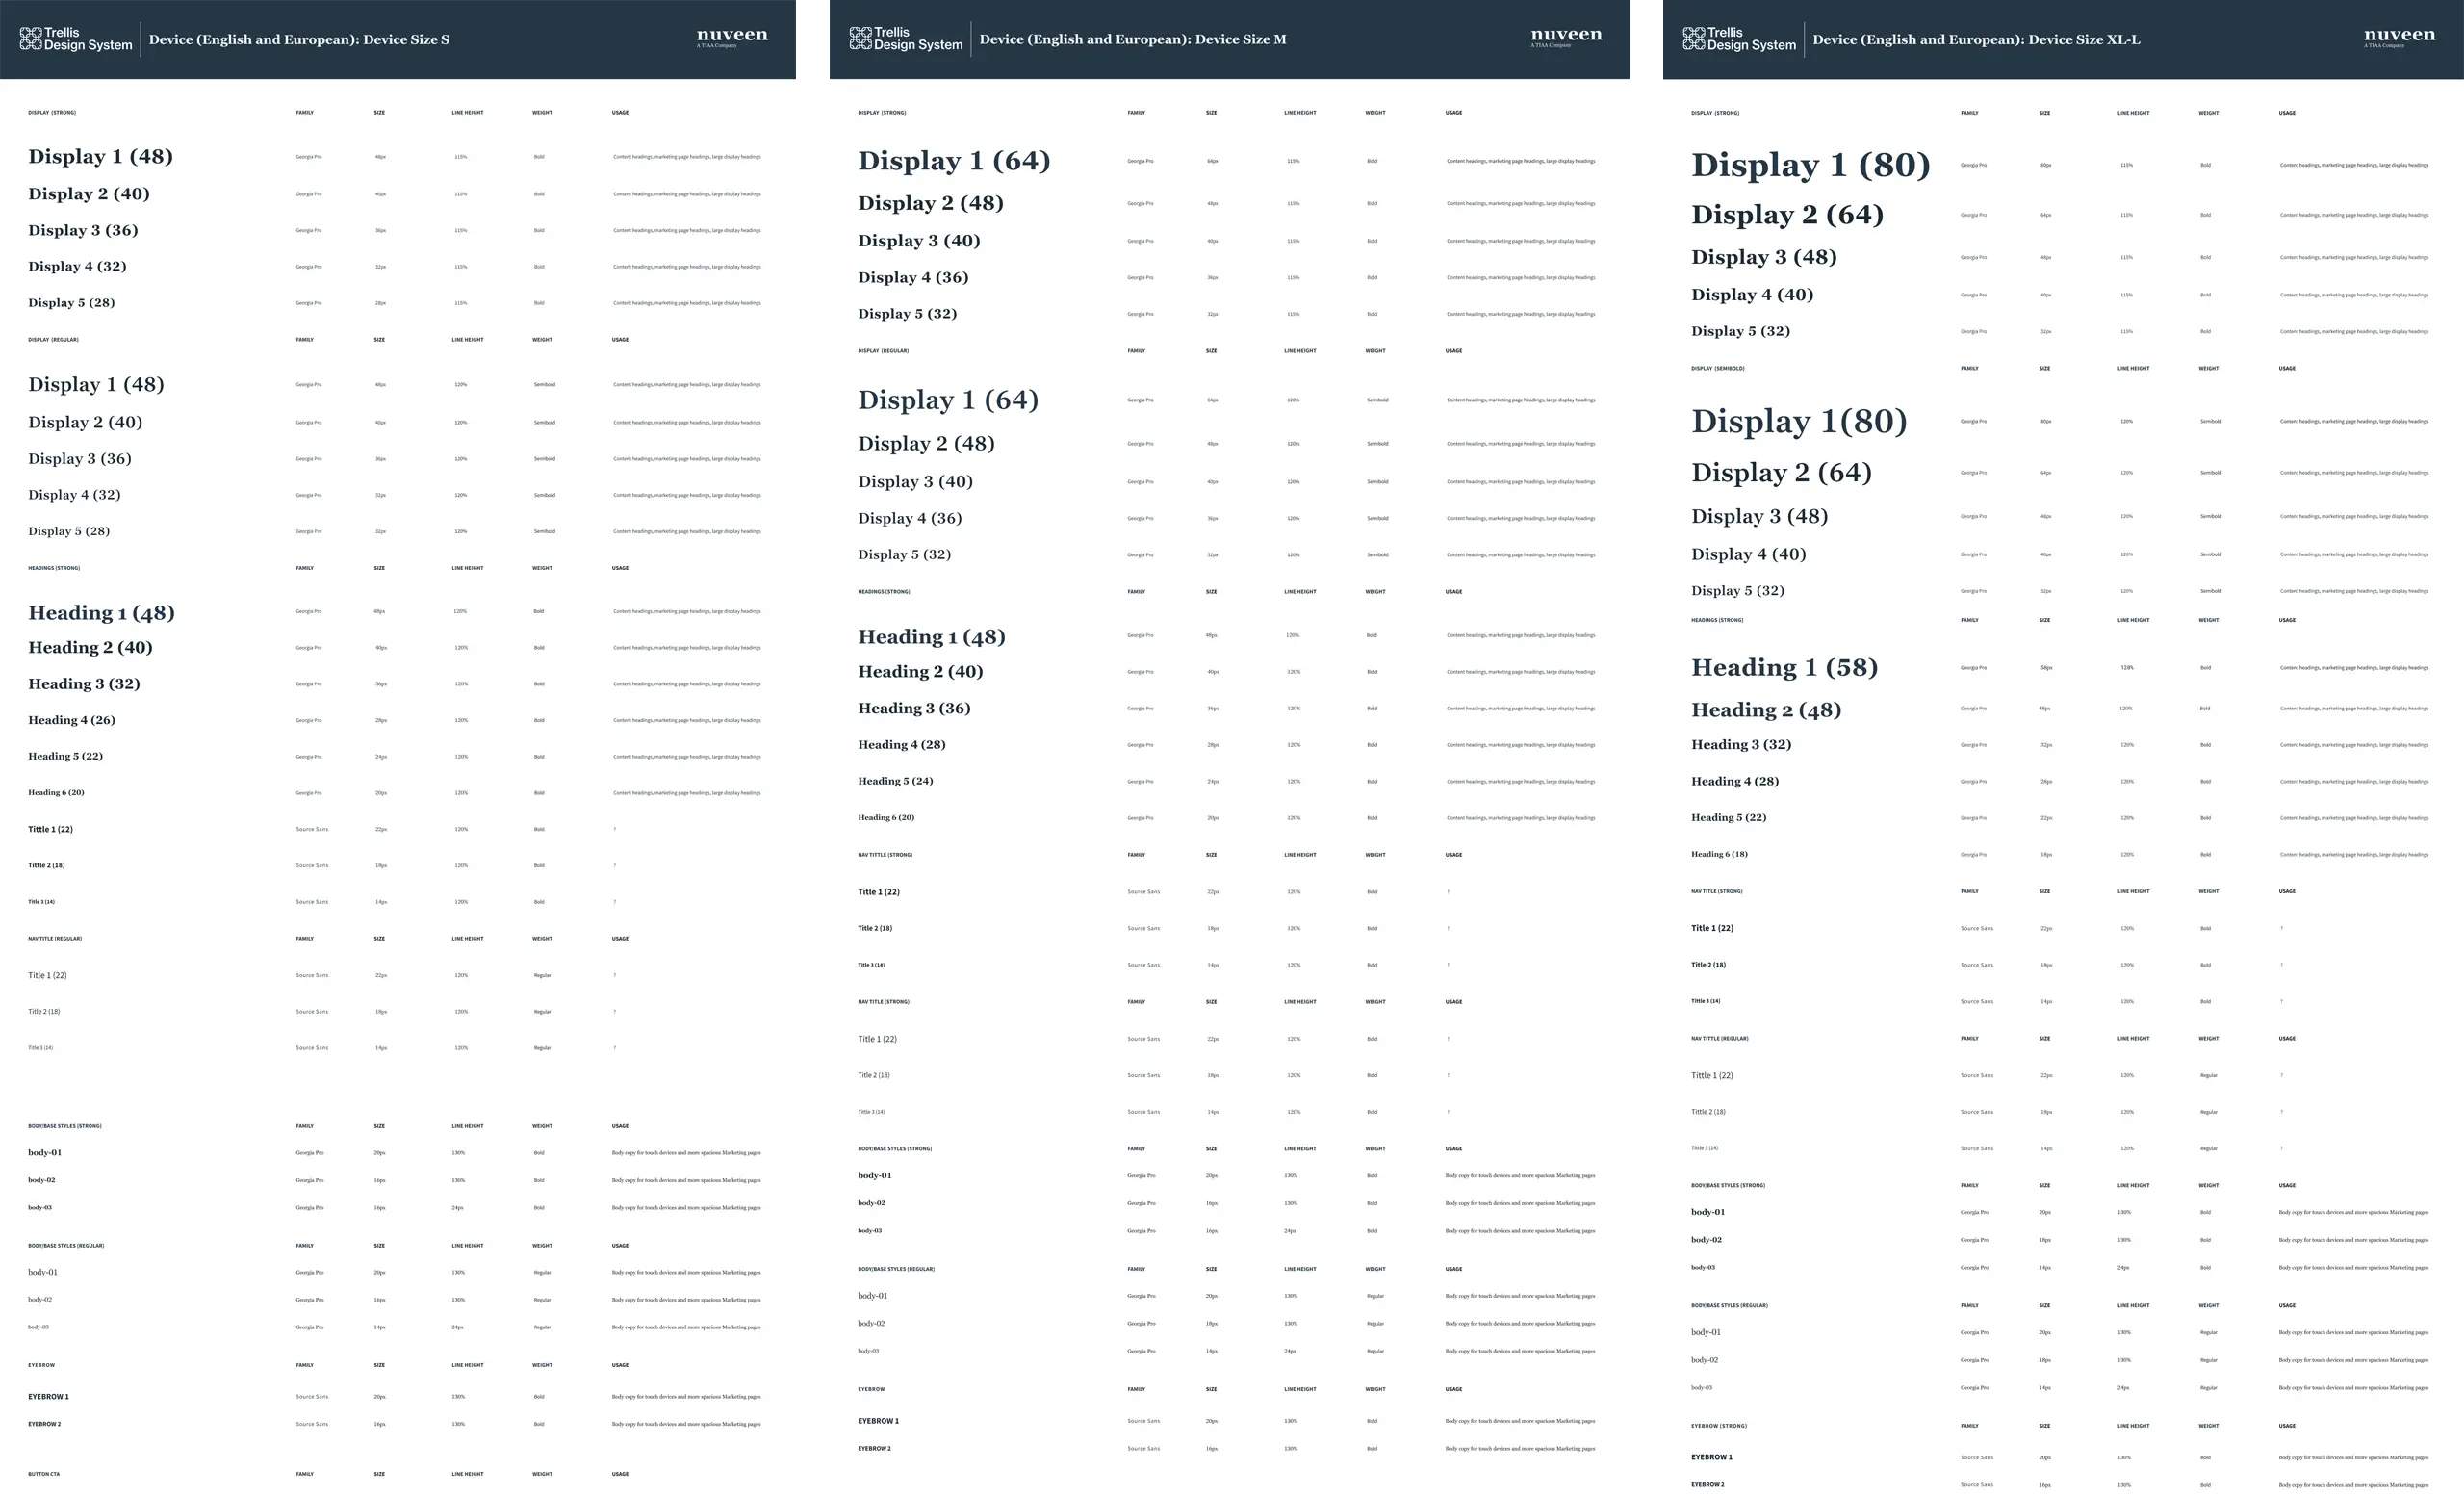Select the 'Device Size XL-L' header title
The image size is (2464, 1495).
click(1979, 39)
